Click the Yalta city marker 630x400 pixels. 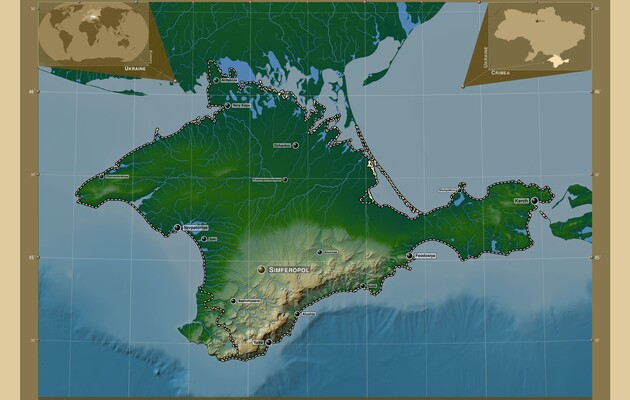point(268,342)
